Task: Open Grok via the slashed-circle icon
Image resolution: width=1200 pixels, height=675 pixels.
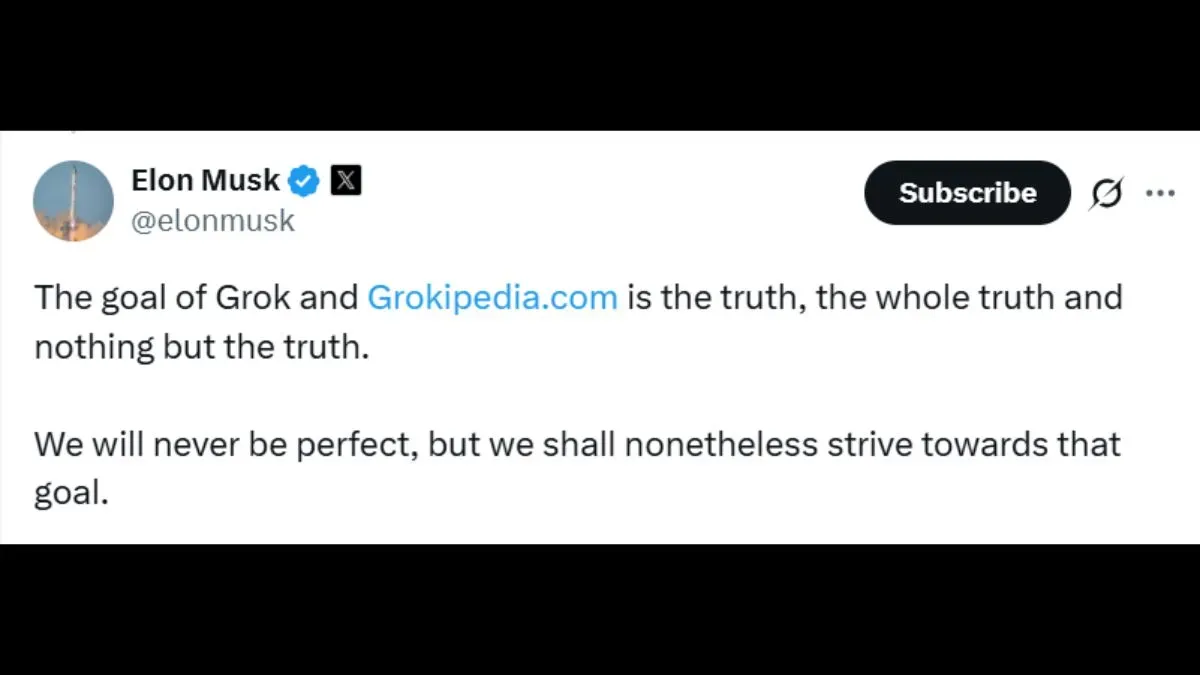Action: [x=1106, y=193]
